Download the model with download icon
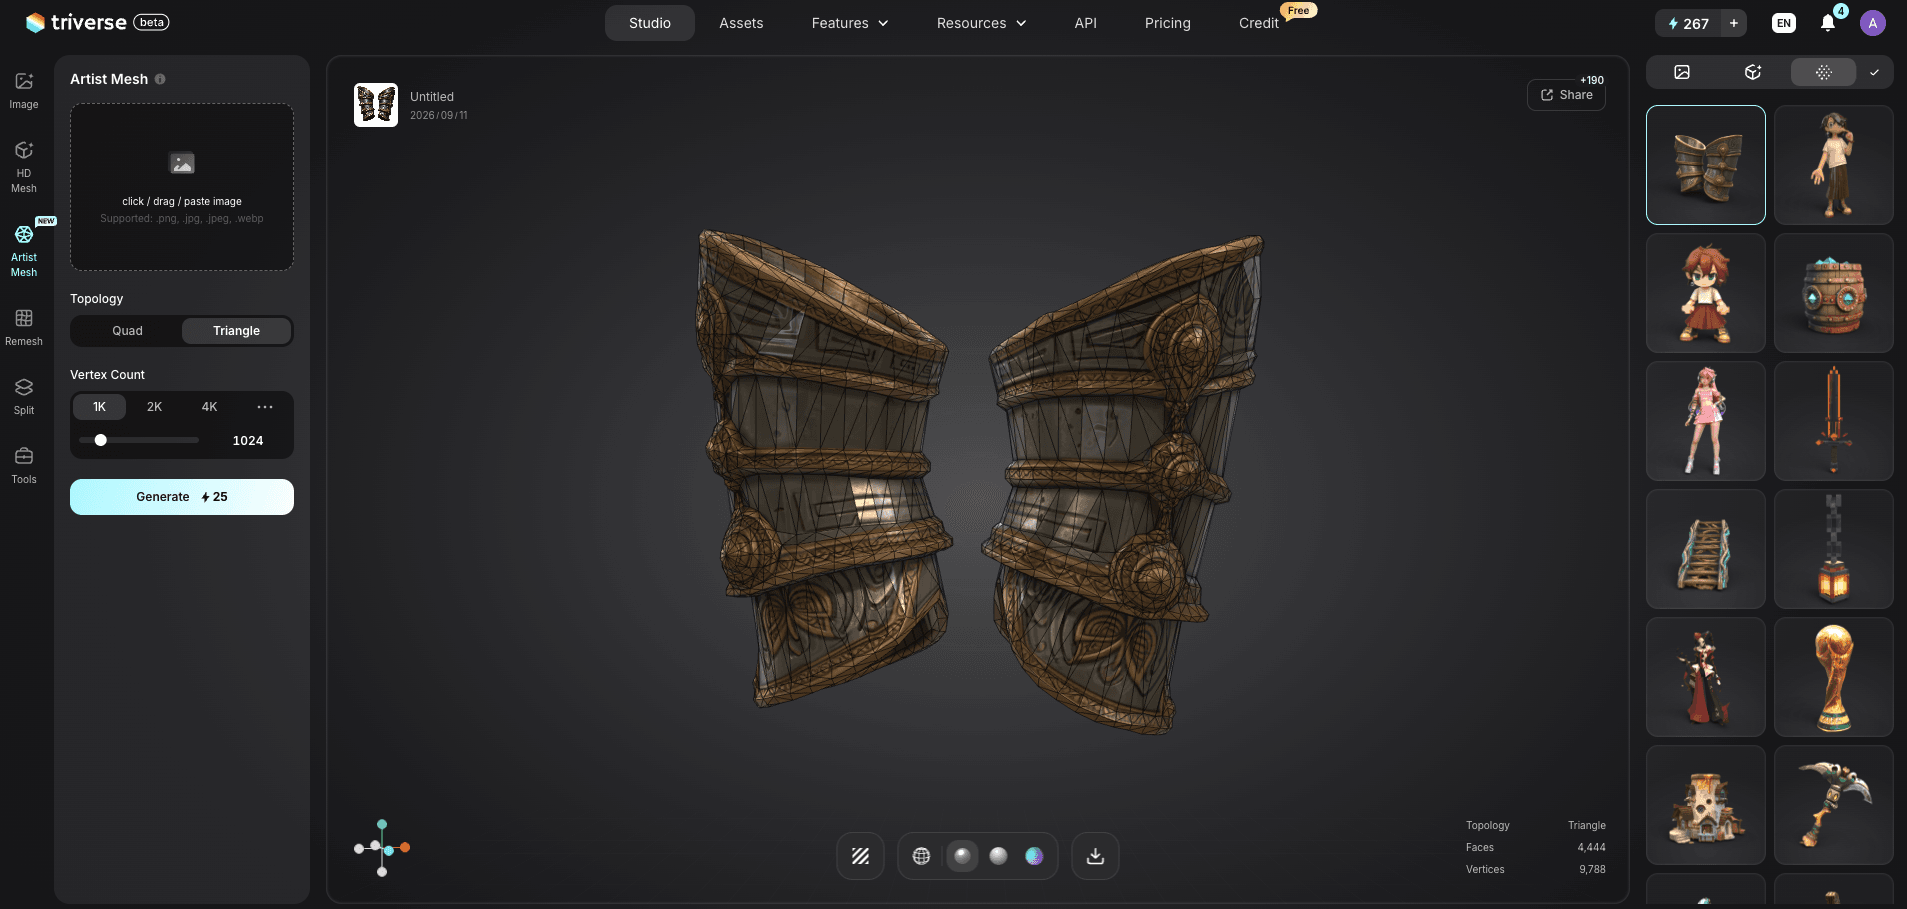Screen dimensions: 1907x909 tap(1095, 856)
